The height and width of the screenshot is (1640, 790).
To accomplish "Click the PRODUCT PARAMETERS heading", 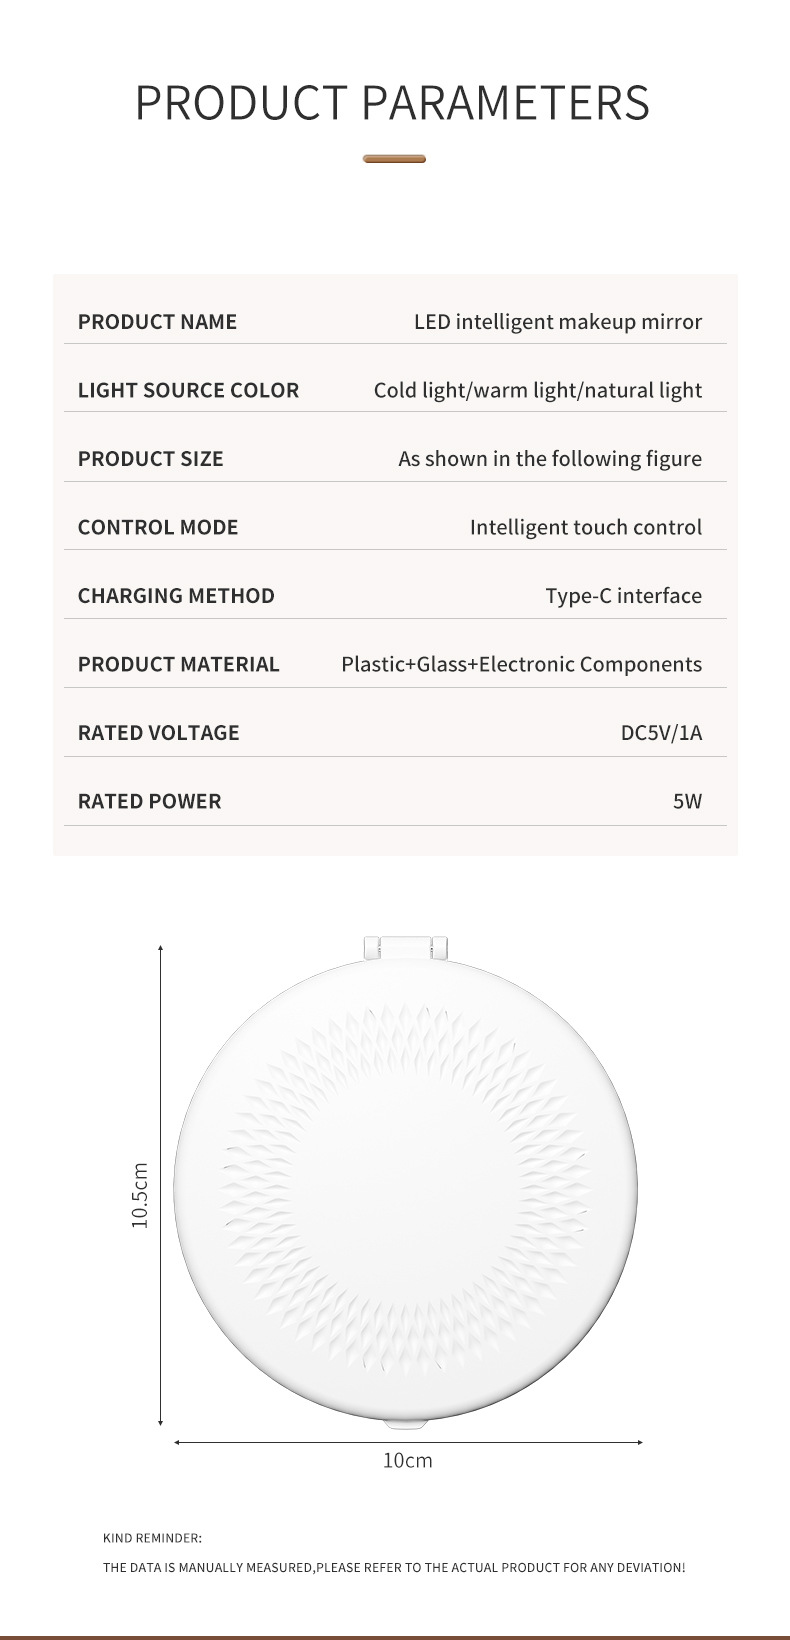I will (393, 103).
